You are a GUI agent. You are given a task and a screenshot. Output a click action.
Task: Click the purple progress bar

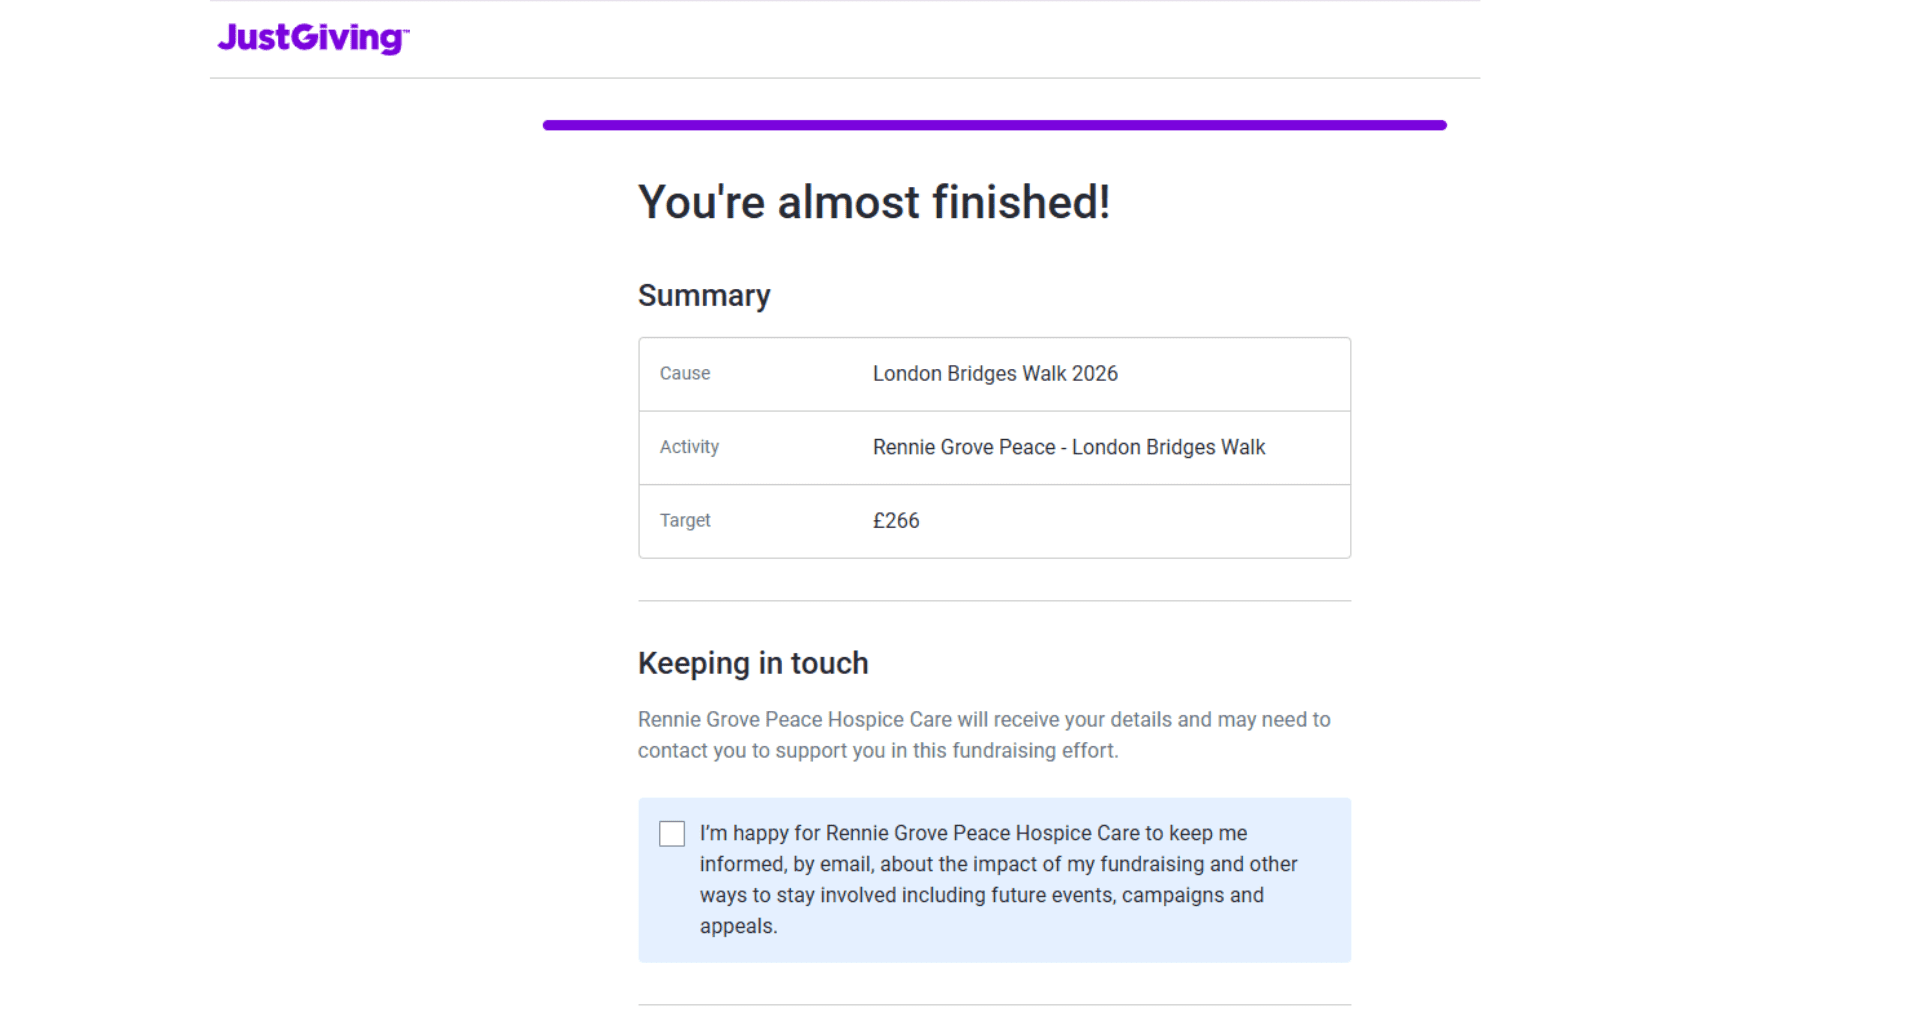(994, 125)
